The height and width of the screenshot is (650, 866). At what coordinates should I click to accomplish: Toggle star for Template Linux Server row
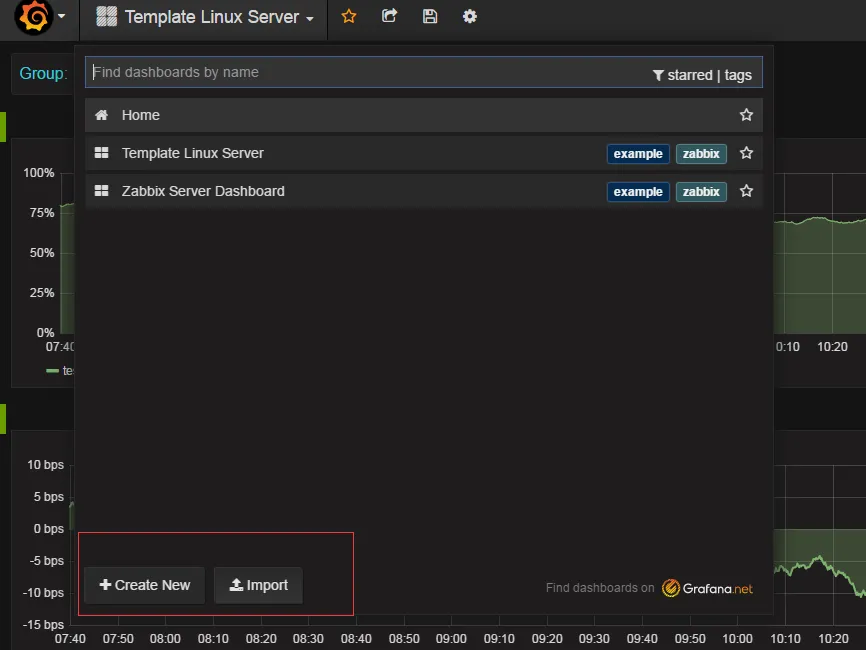pyautogui.click(x=746, y=153)
